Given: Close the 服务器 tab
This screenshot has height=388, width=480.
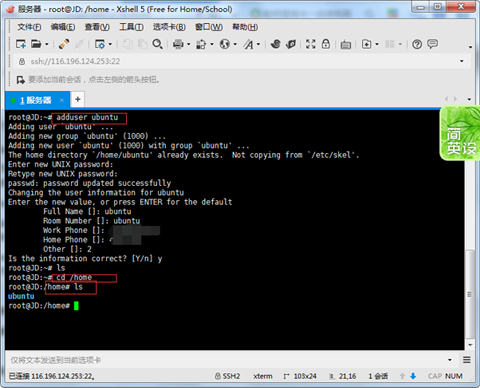Looking at the screenshot, I should 62,100.
